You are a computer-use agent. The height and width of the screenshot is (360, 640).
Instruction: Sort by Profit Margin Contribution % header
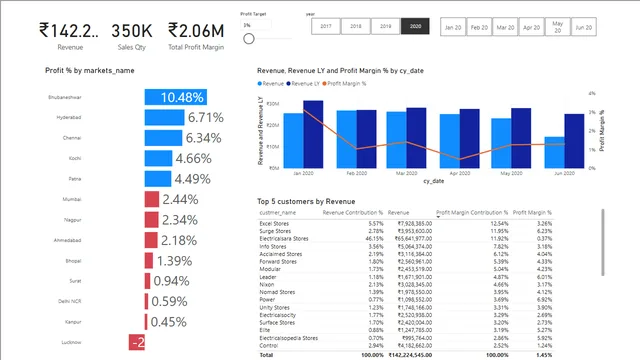pyautogui.click(x=472, y=213)
